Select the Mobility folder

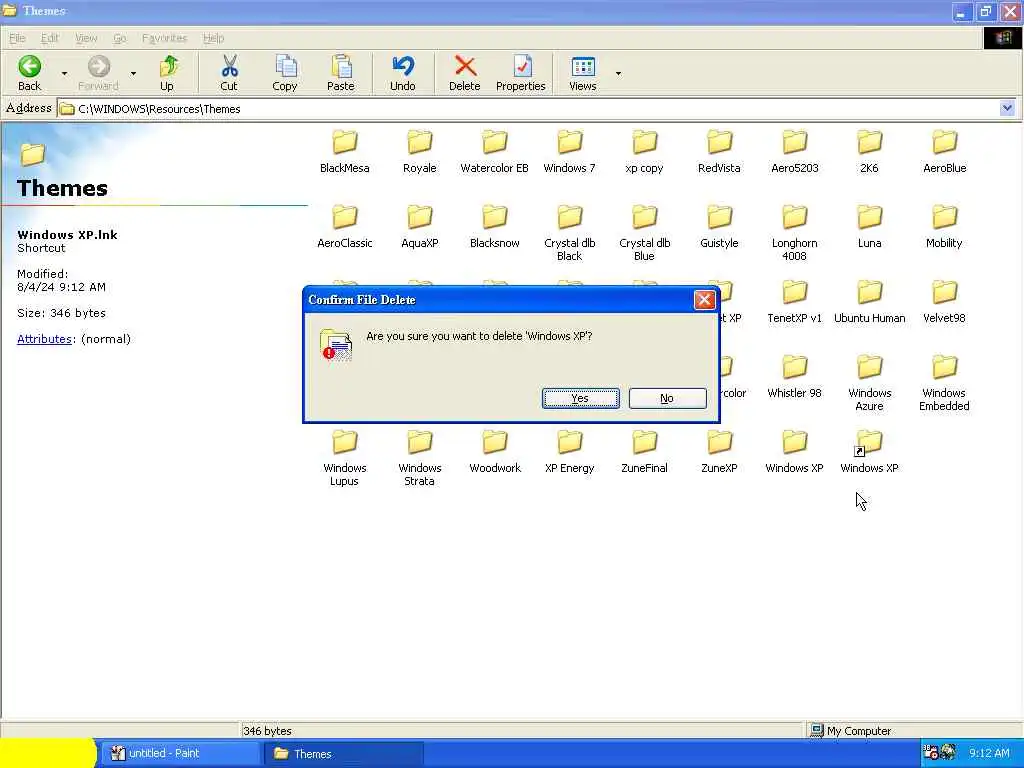944,227
